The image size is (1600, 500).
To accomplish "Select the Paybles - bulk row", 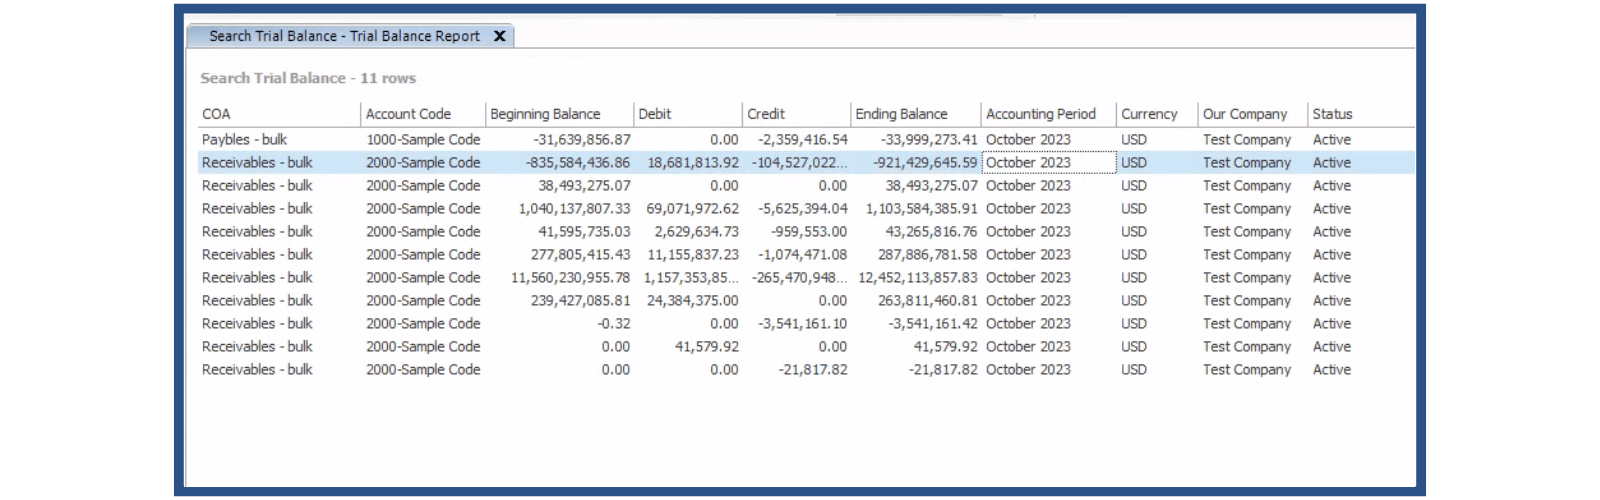I will [x=806, y=140].
